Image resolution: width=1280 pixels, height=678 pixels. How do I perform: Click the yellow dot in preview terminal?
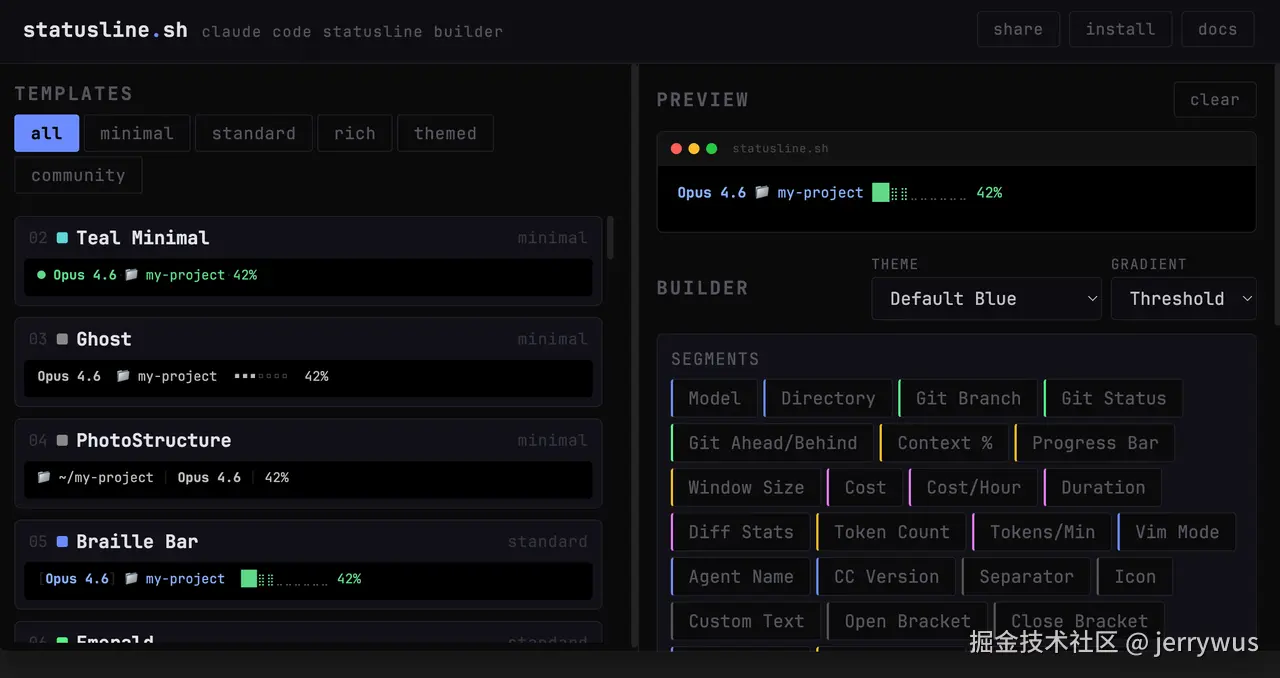(694, 149)
